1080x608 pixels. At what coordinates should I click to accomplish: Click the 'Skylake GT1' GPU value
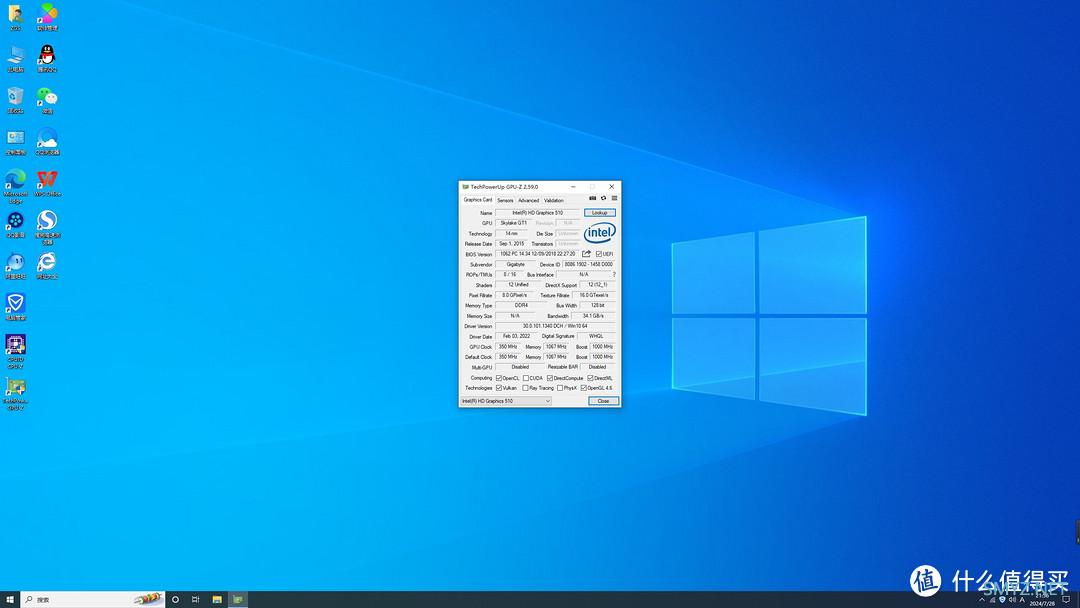pos(513,223)
